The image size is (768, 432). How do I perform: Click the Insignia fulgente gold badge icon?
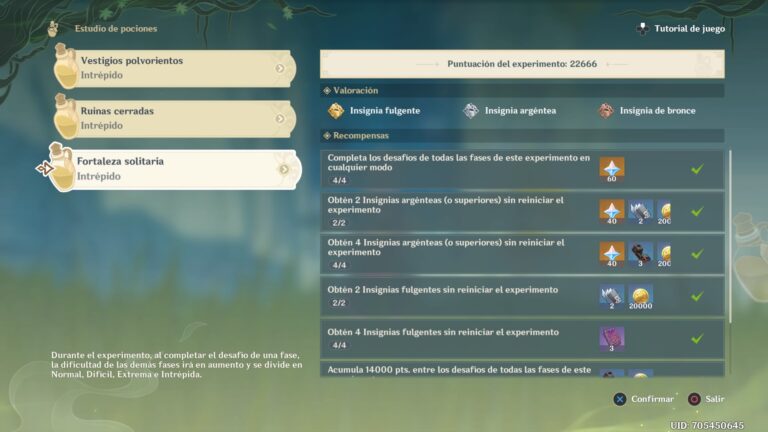[336, 111]
